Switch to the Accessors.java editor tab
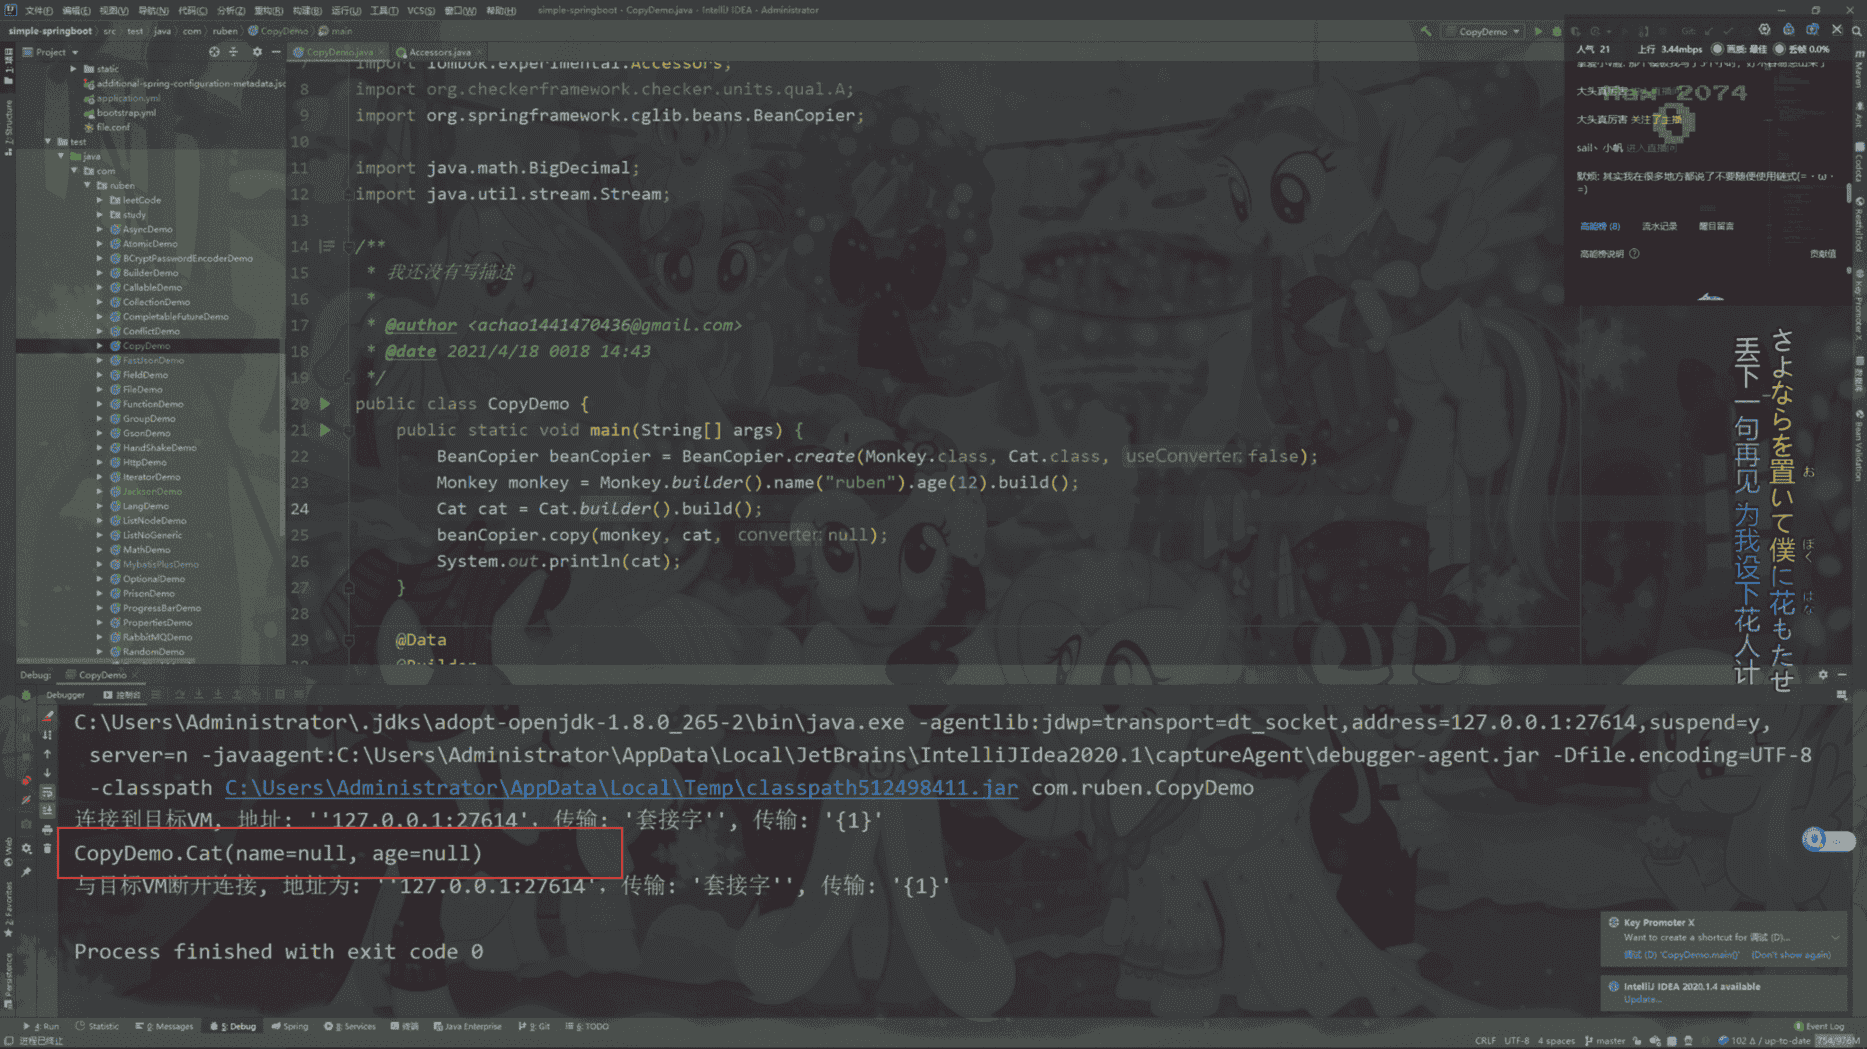Screen dimensions: 1867x1049 (x=439, y=52)
